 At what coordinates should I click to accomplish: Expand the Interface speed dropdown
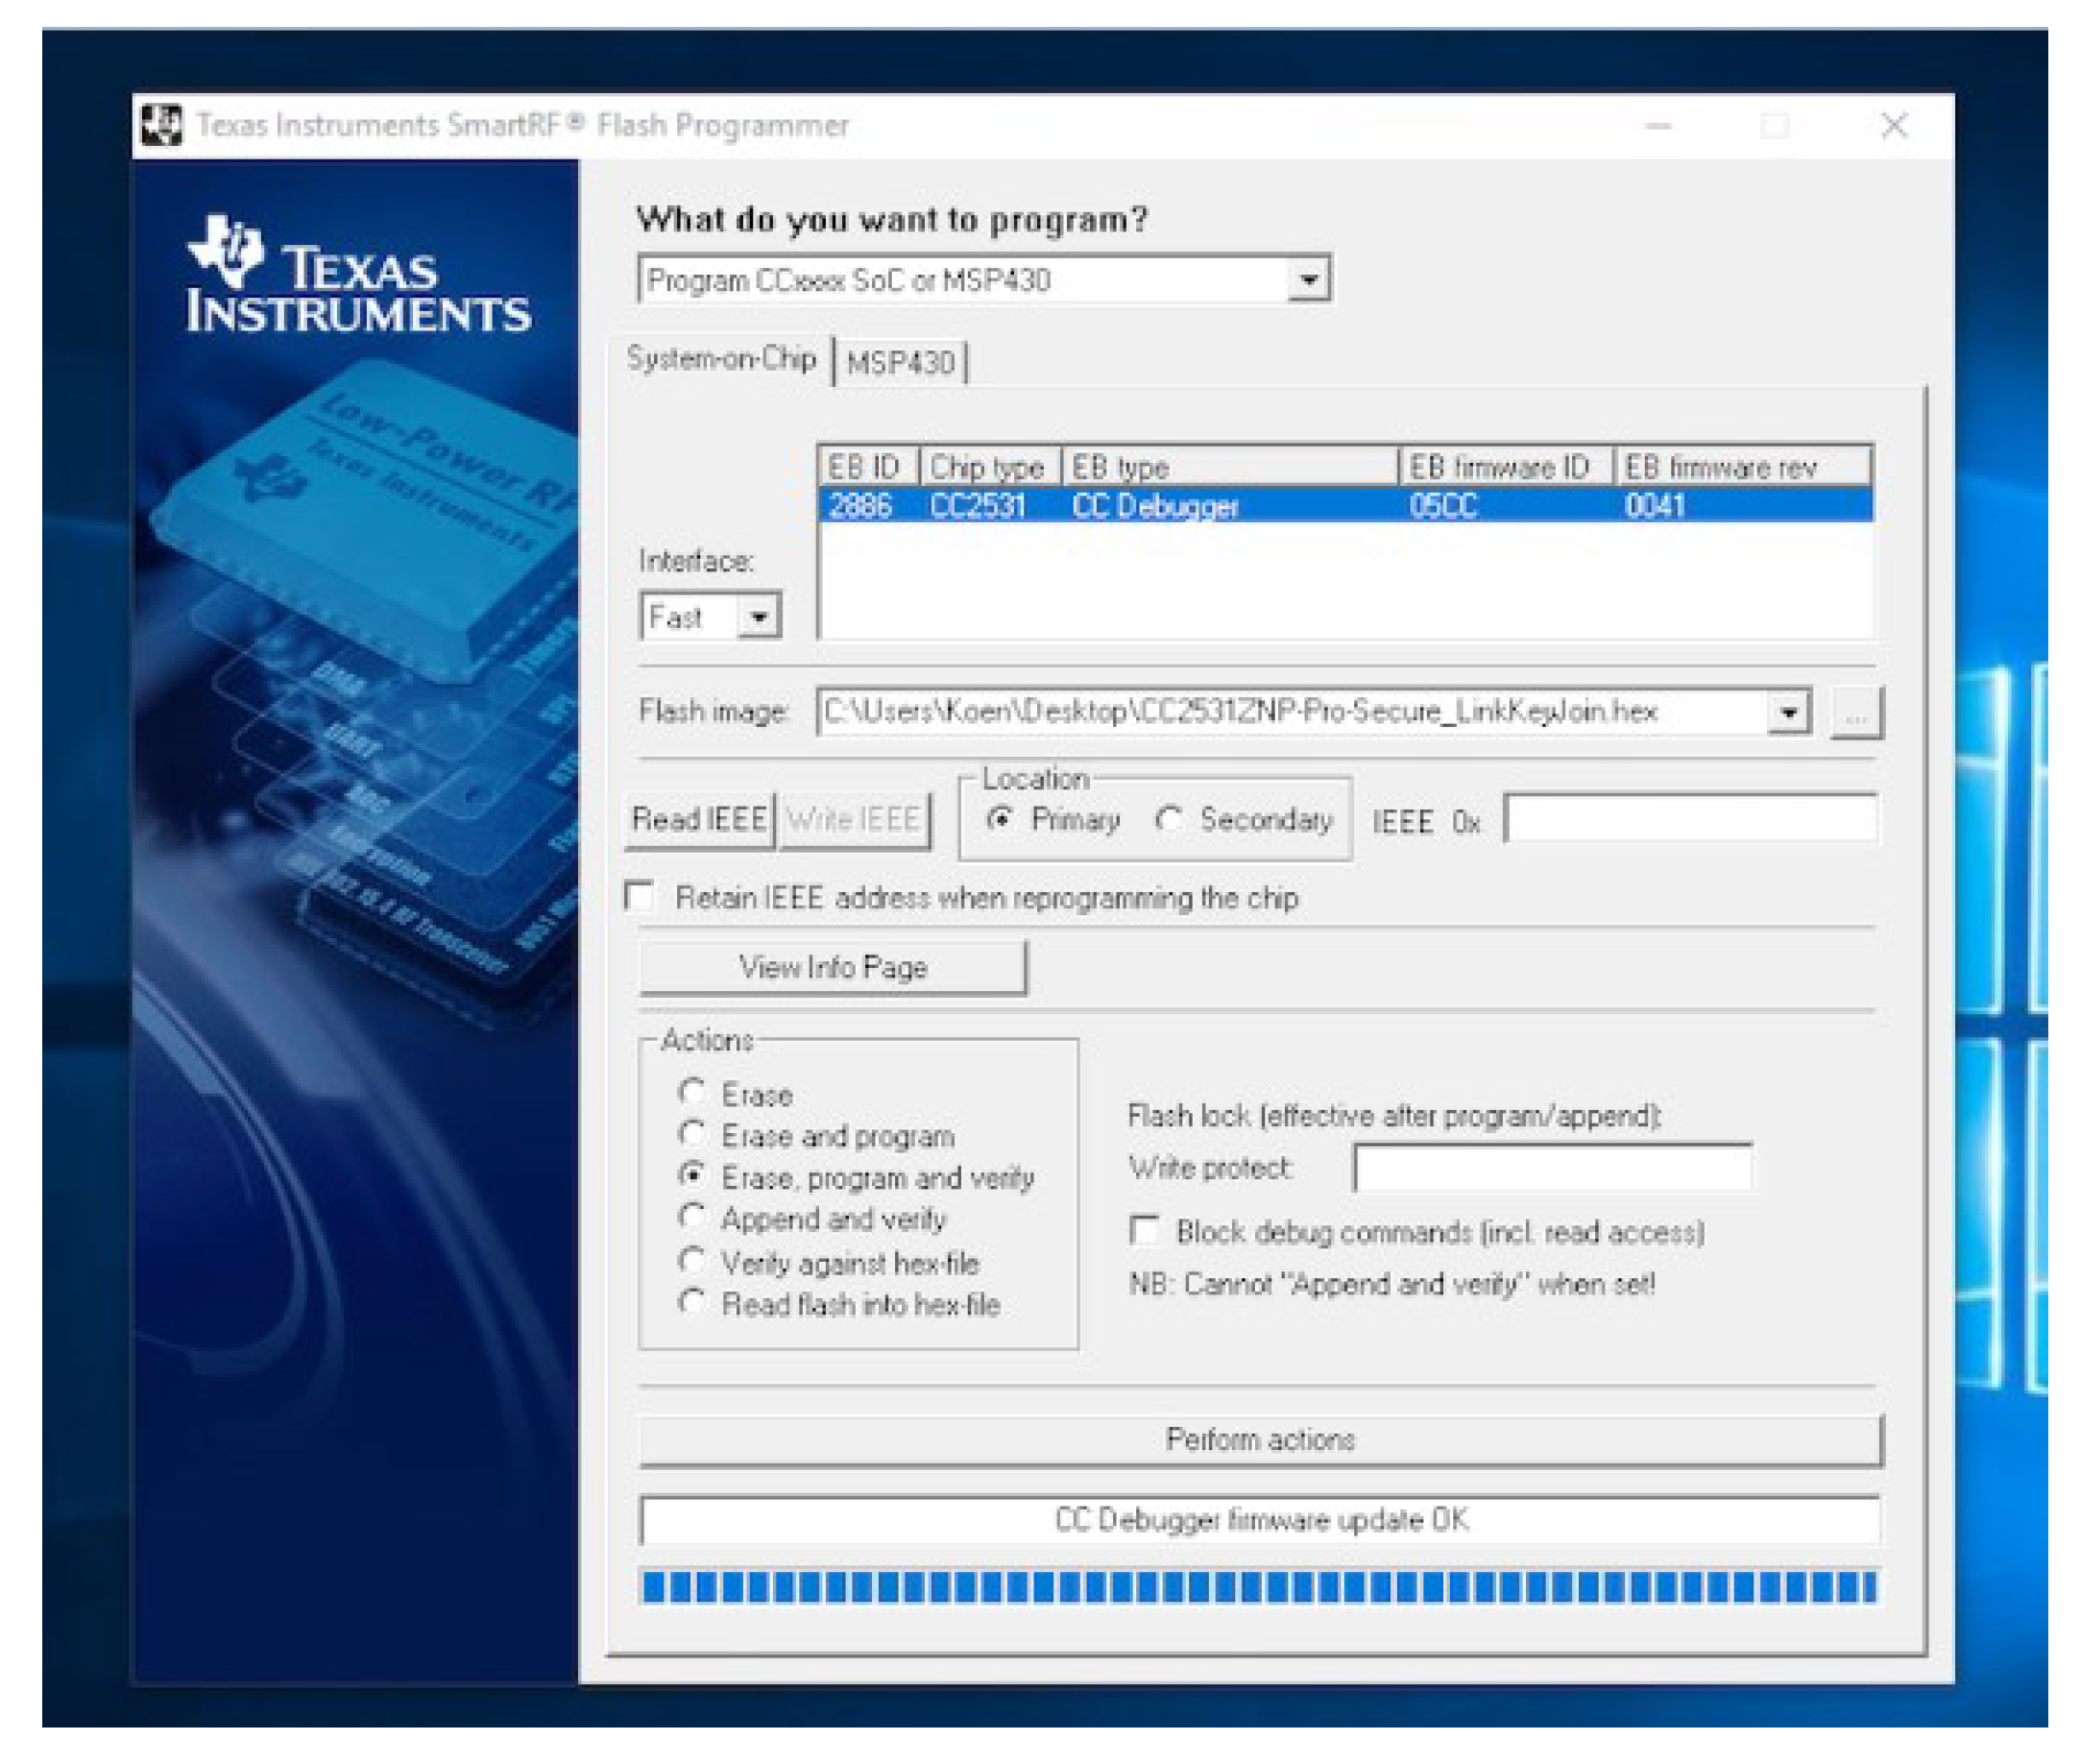pos(759,617)
